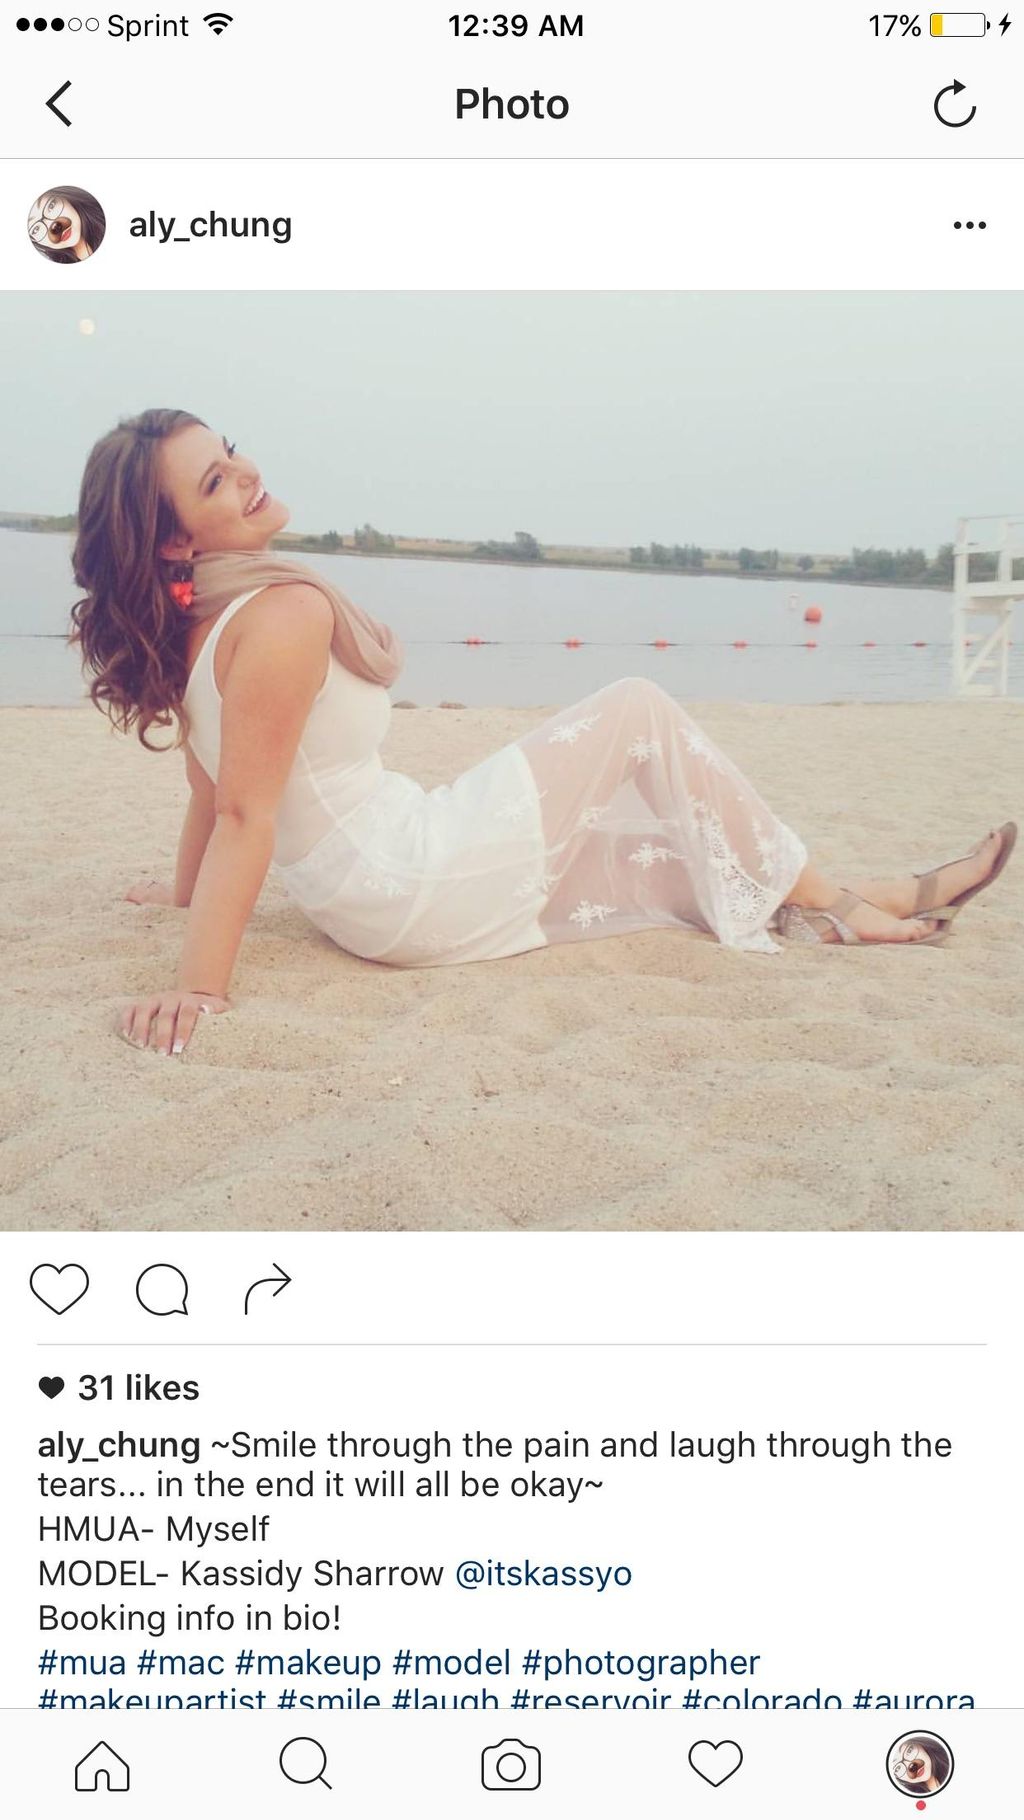Tap the #mua hashtag
The height and width of the screenshot is (1820, 1024).
coord(82,1663)
